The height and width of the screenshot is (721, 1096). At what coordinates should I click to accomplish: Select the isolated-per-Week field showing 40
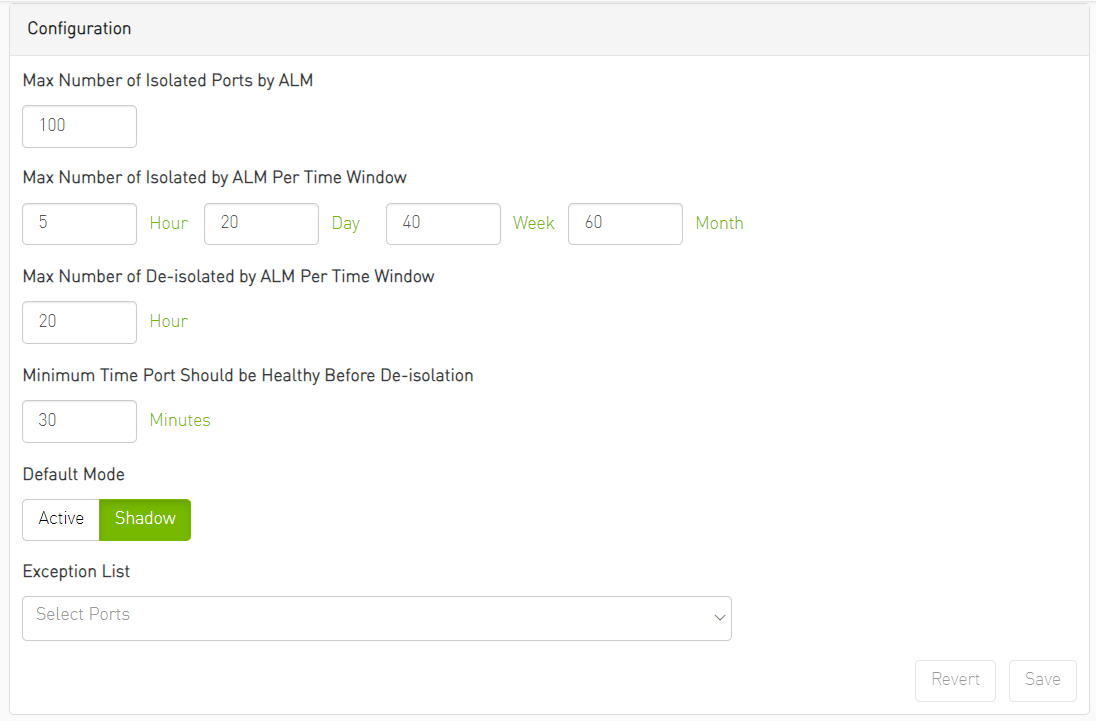pos(443,223)
